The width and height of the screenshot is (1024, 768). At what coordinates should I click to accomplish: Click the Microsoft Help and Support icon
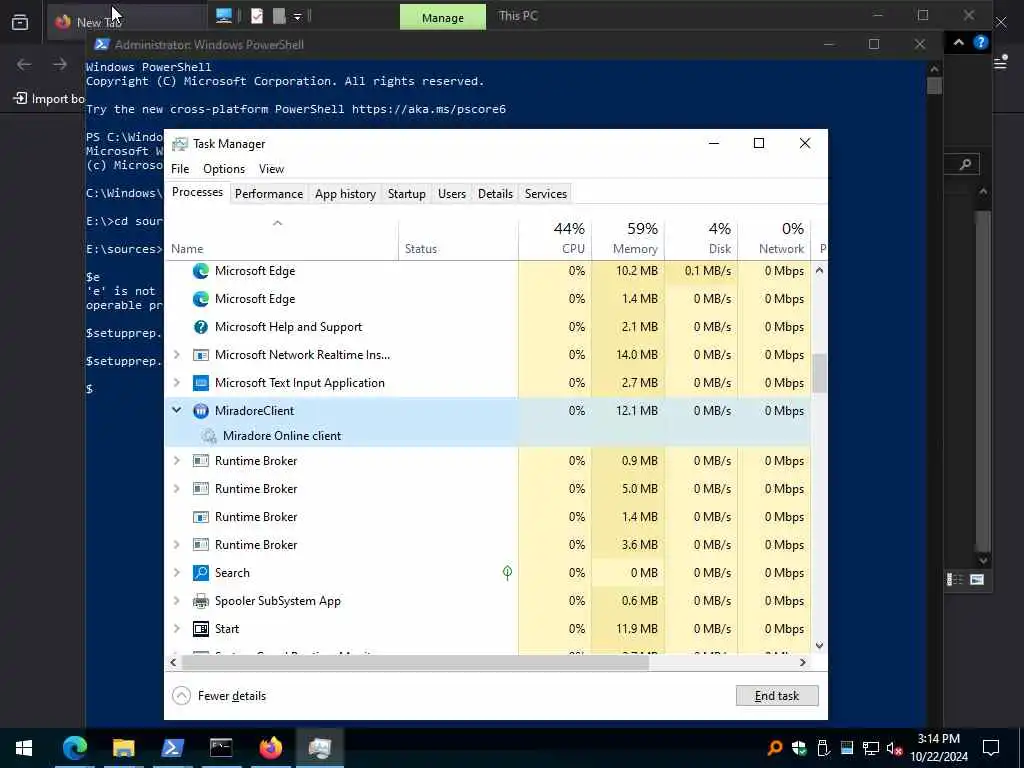click(200, 327)
